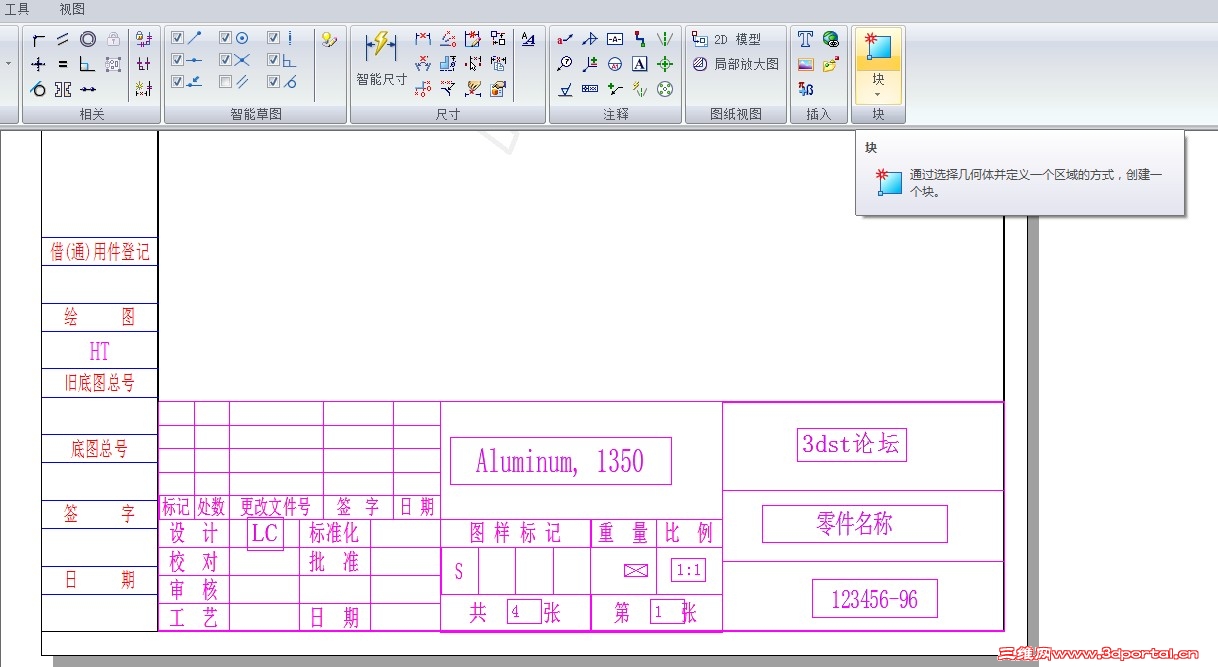Select the Datum Target icon
The height and width of the screenshot is (667, 1218).
(615, 64)
